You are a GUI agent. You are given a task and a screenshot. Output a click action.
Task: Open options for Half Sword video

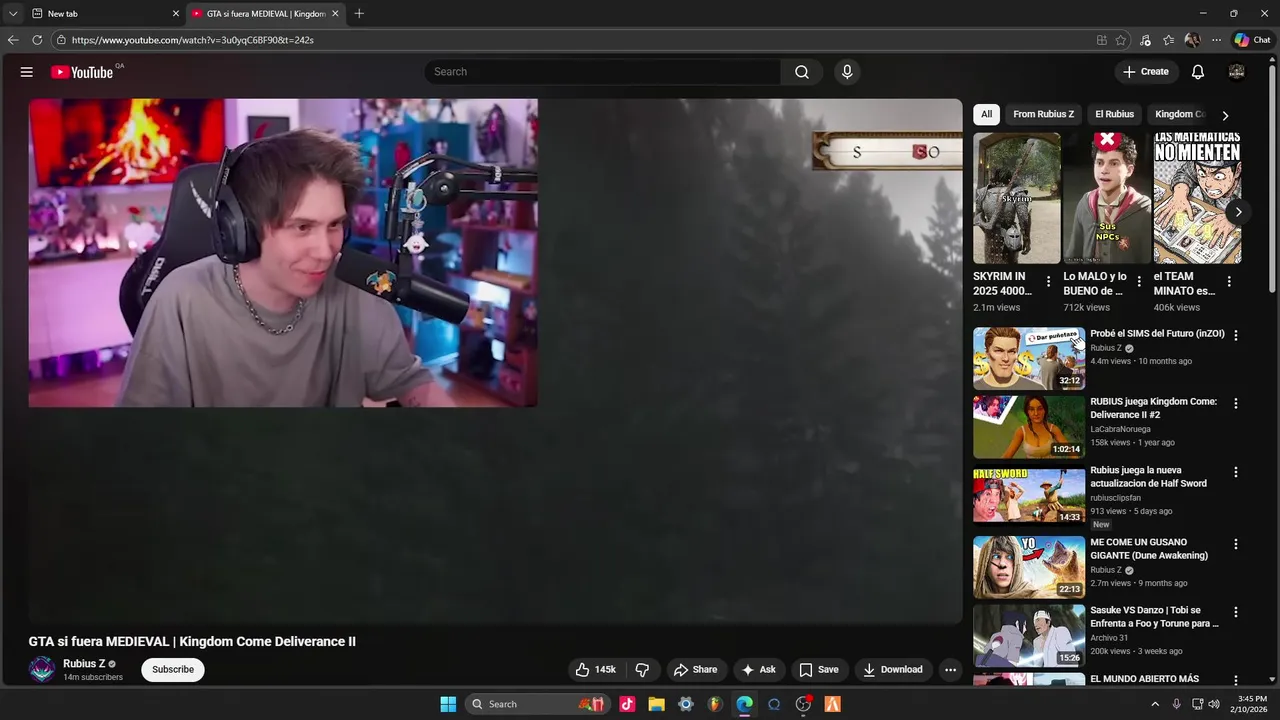point(1236,472)
